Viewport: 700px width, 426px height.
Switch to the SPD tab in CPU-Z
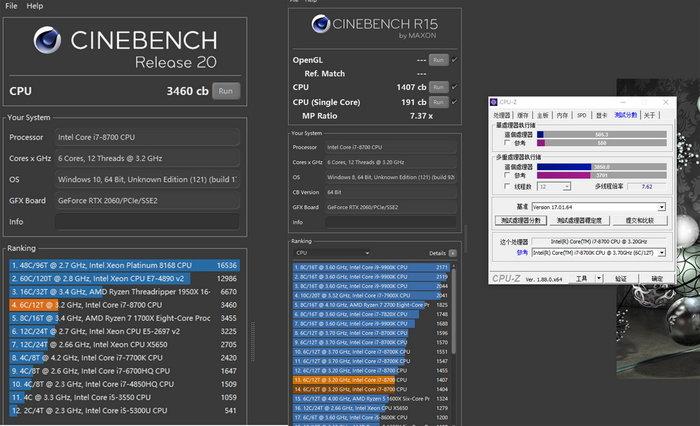click(582, 115)
